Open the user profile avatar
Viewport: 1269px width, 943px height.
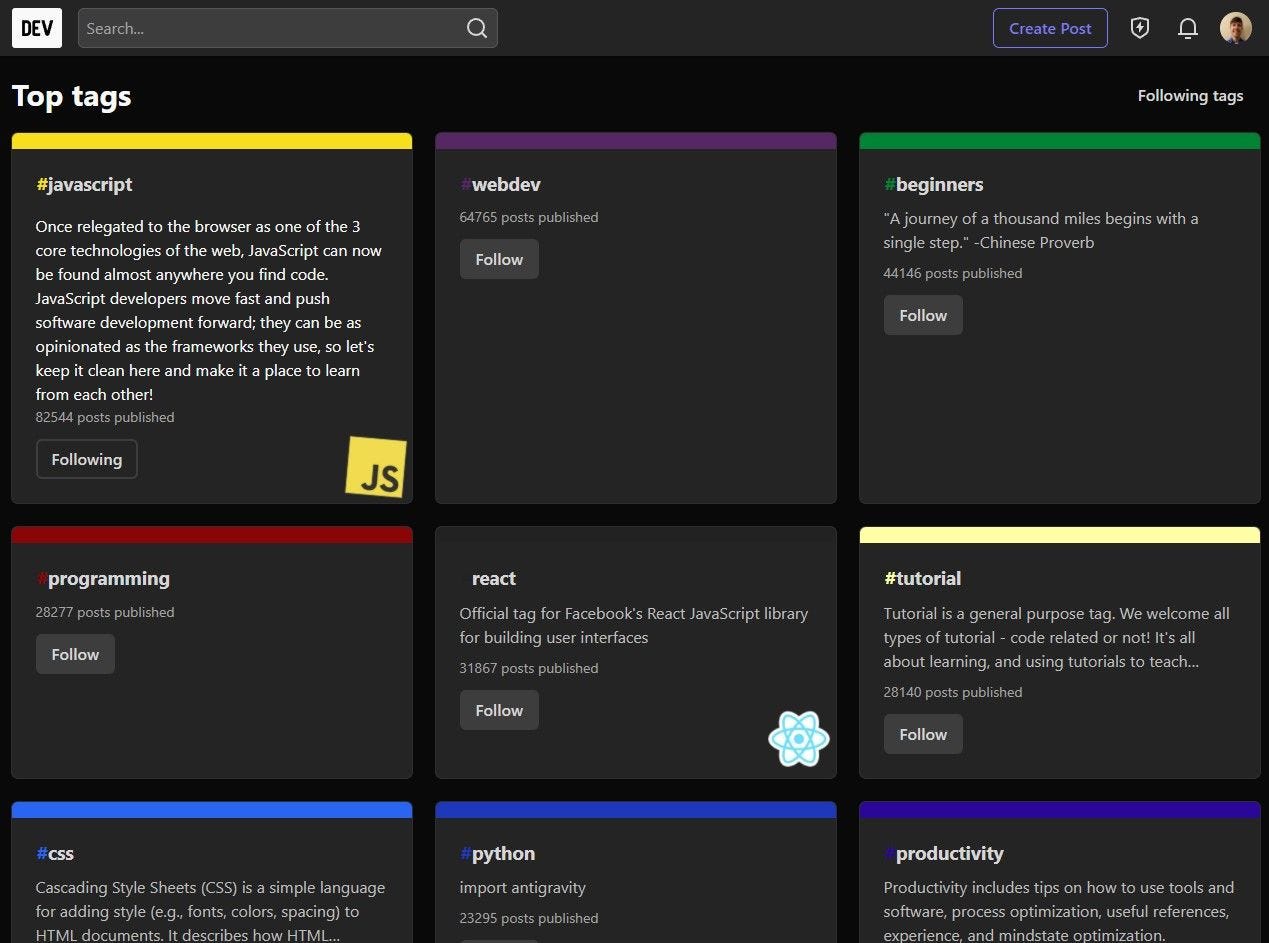click(x=1236, y=28)
